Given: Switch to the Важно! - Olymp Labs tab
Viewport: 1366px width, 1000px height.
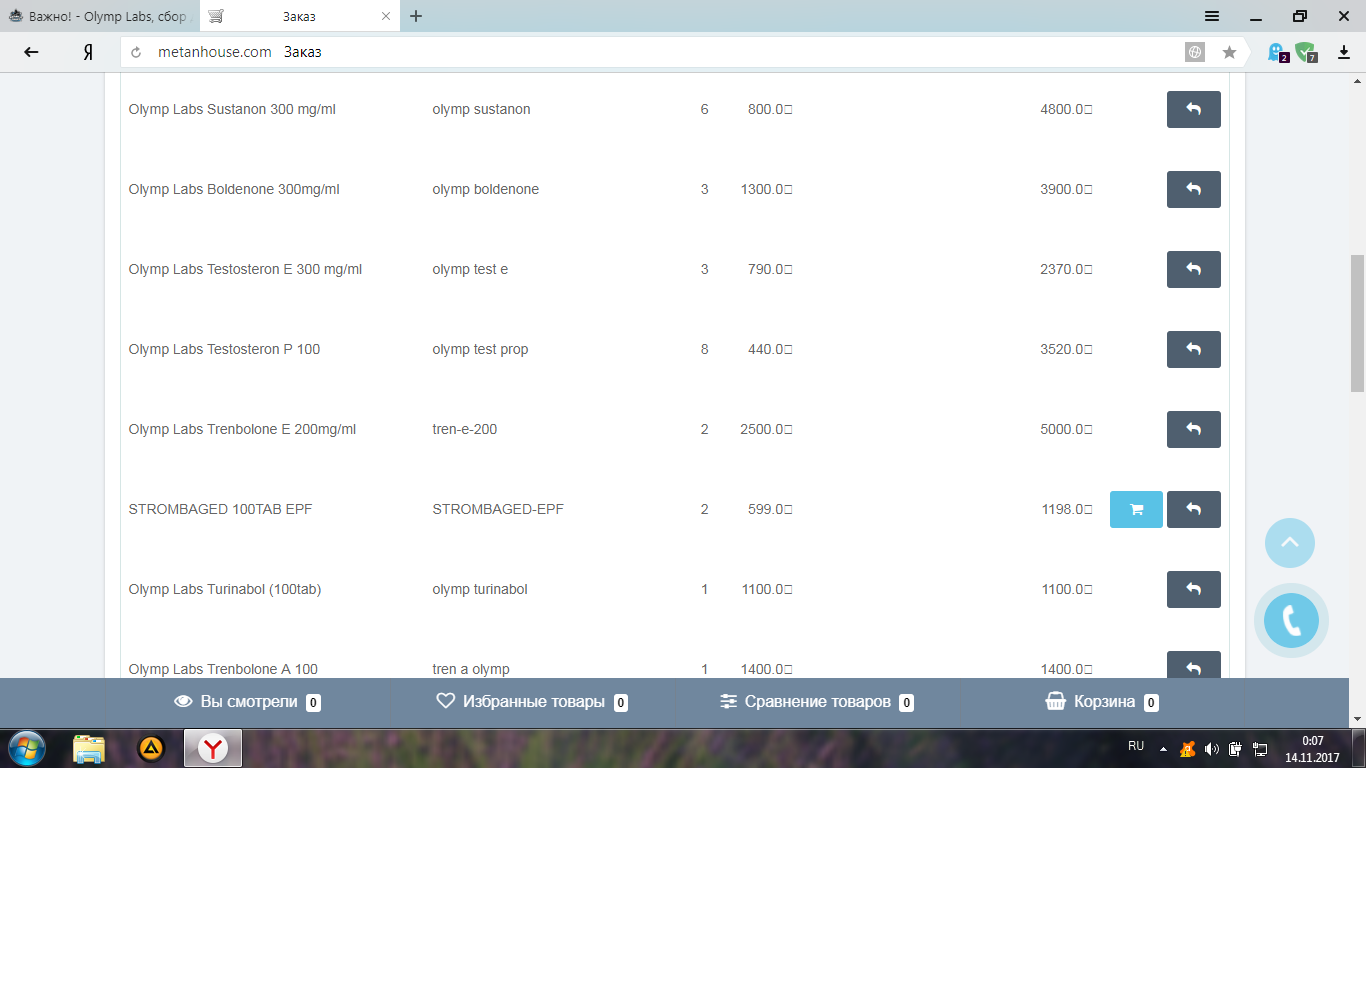Looking at the screenshot, I should 100,16.
